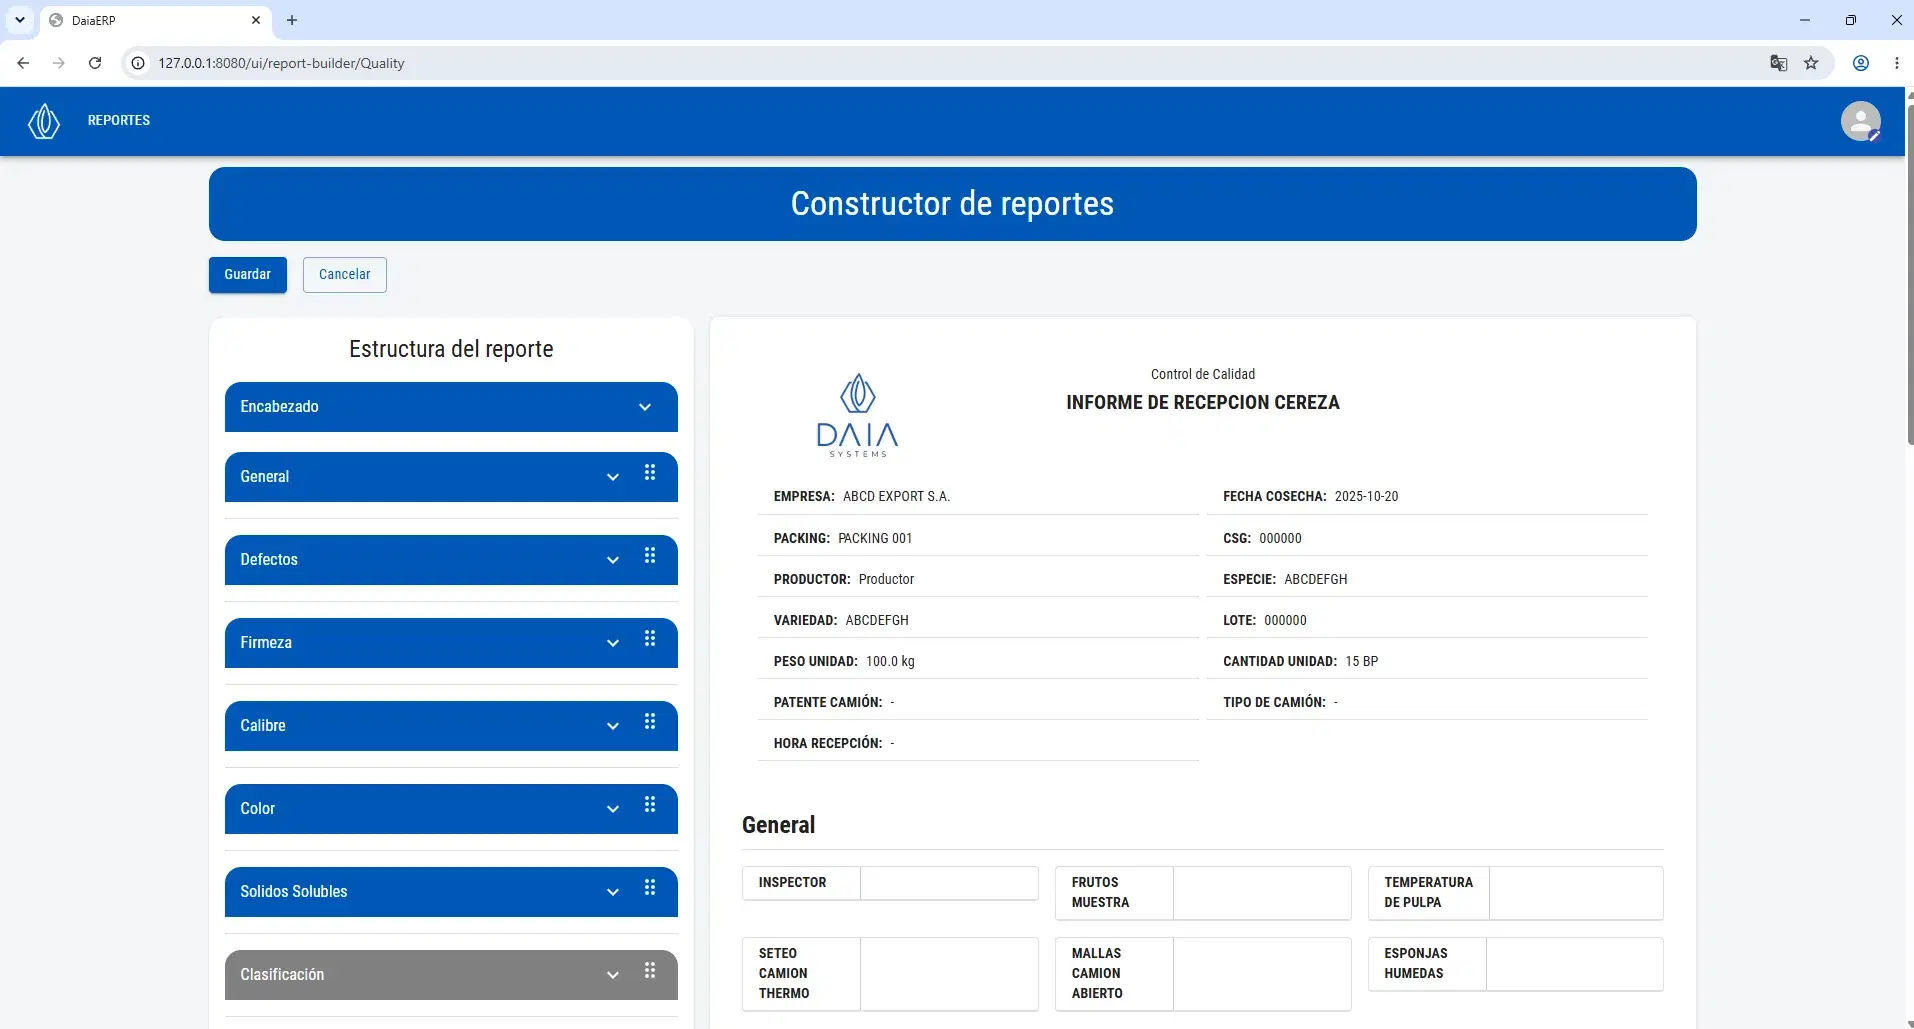Image resolution: width=1914 pixels, height=1029 pixels.
Task: Click the TEMPERATURA DE PULPA value field
Action: click(x=1576, y=893)
